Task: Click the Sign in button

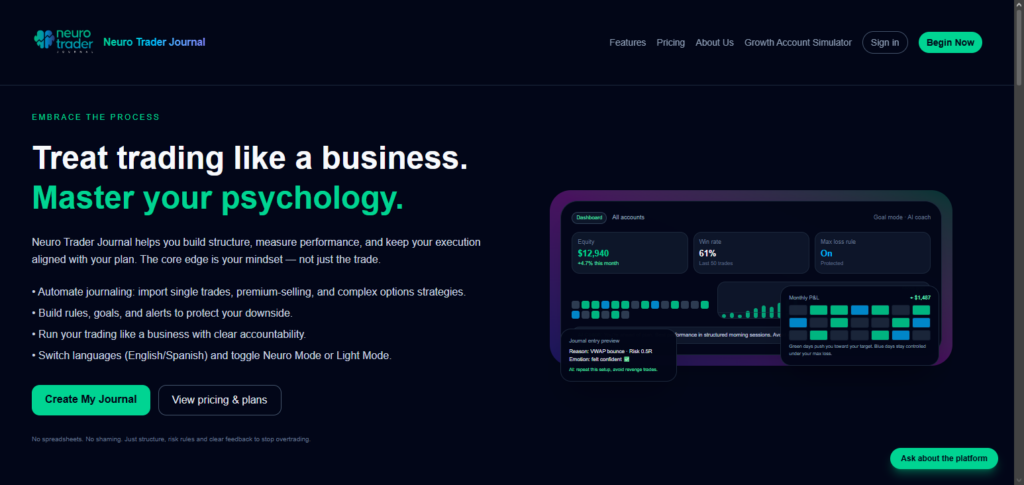Action: (885, 42)
